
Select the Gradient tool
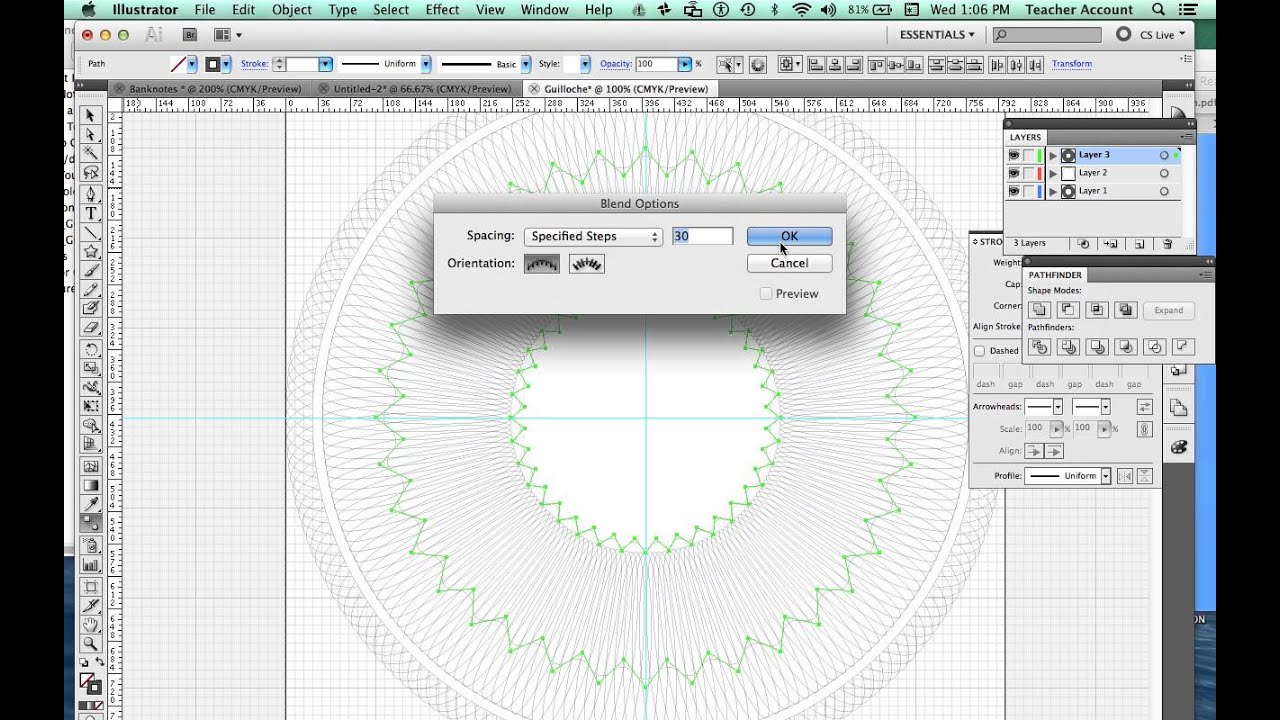pyautogui.click(x=91, y=484)
